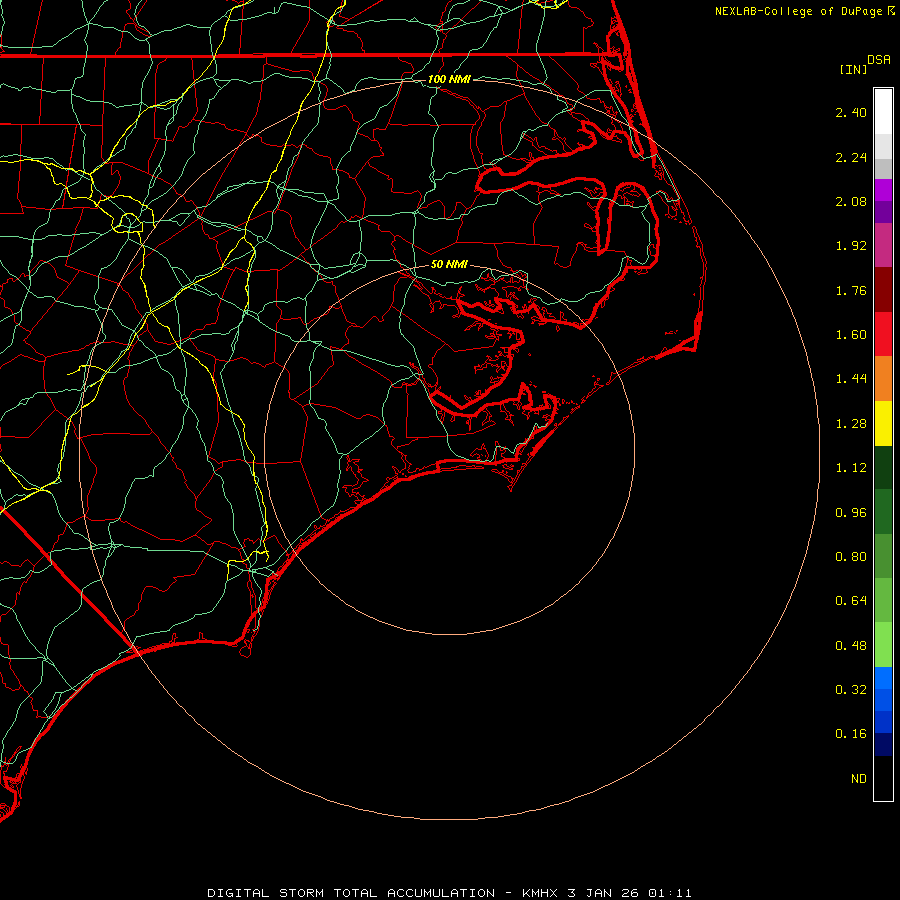900x900 pixels.
Task: Click the white swatch beside 2.40
Action: (x=883, y=112)
